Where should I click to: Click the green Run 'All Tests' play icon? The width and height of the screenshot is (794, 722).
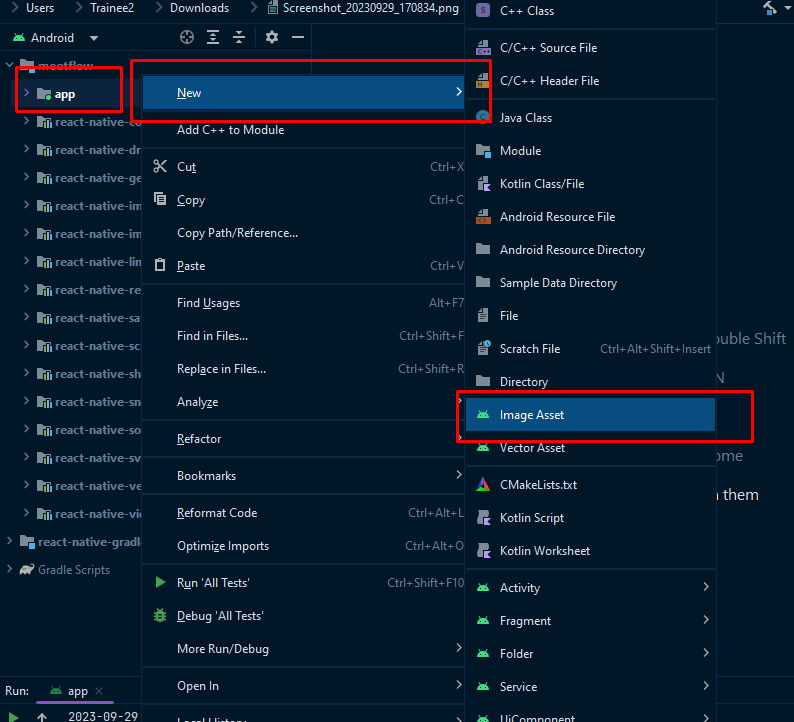pyautogui.click(x=160, y=582)
